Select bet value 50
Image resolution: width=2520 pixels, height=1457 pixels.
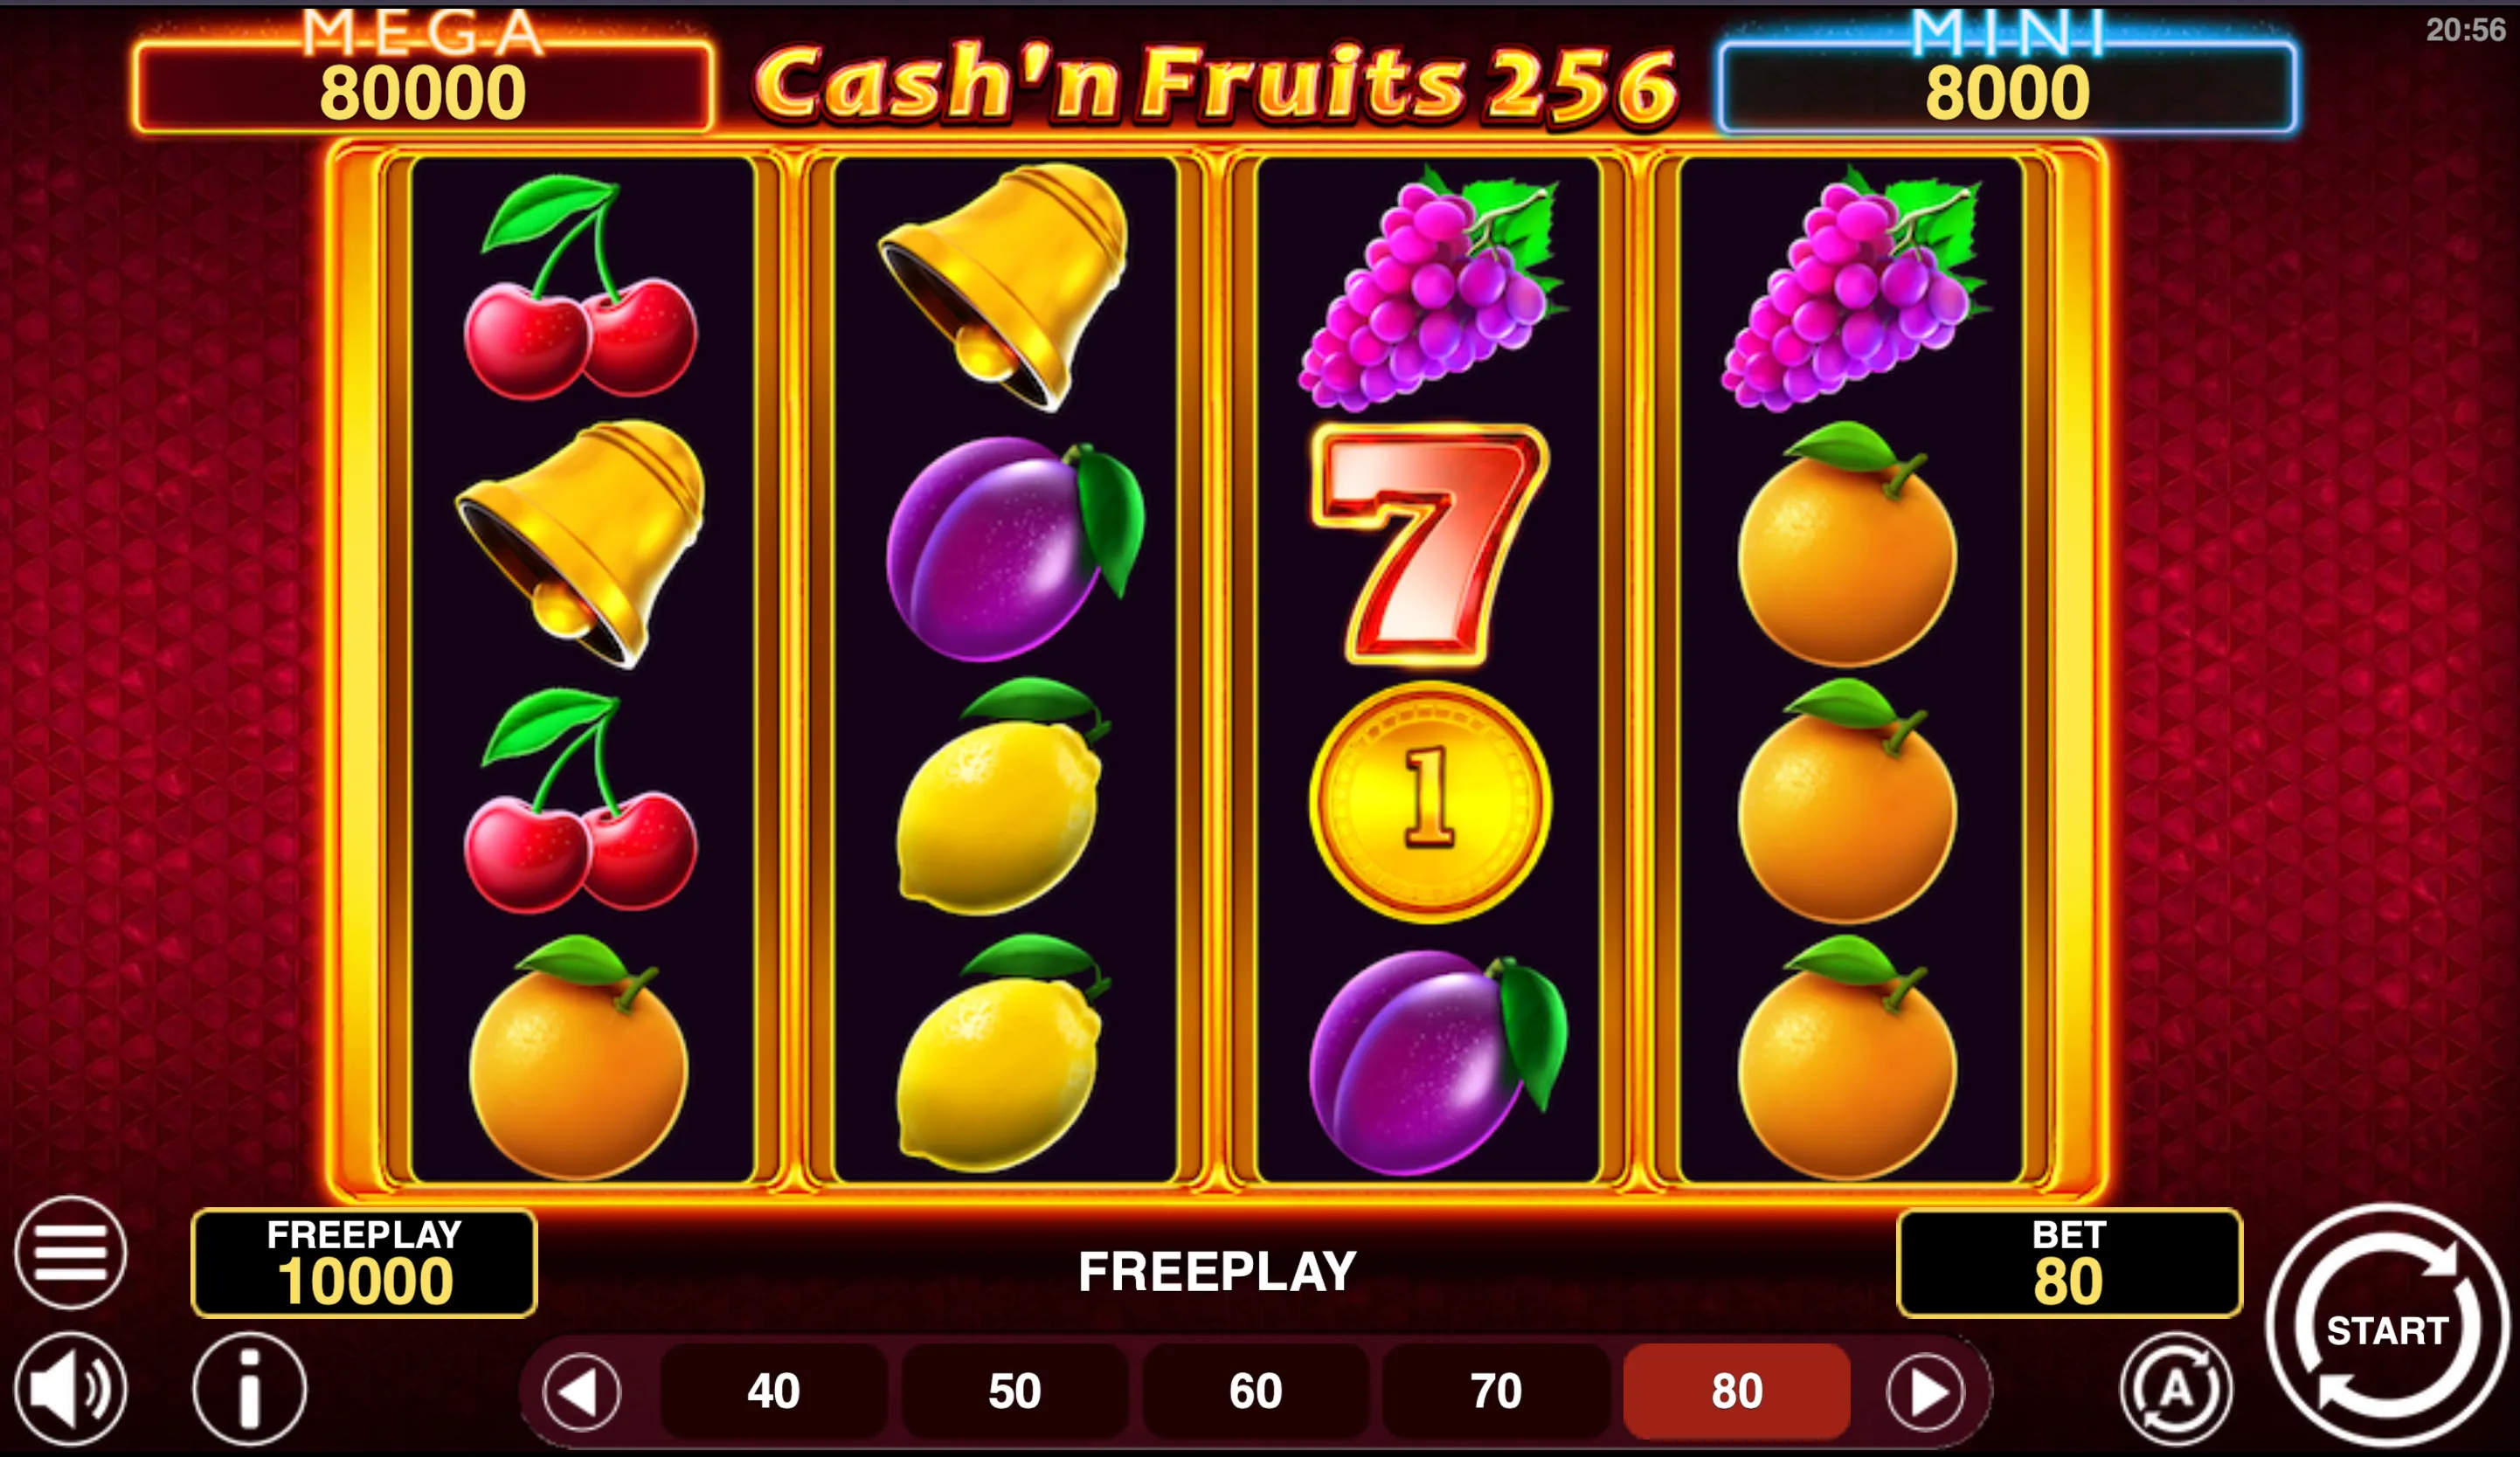pos(1014,1391)
